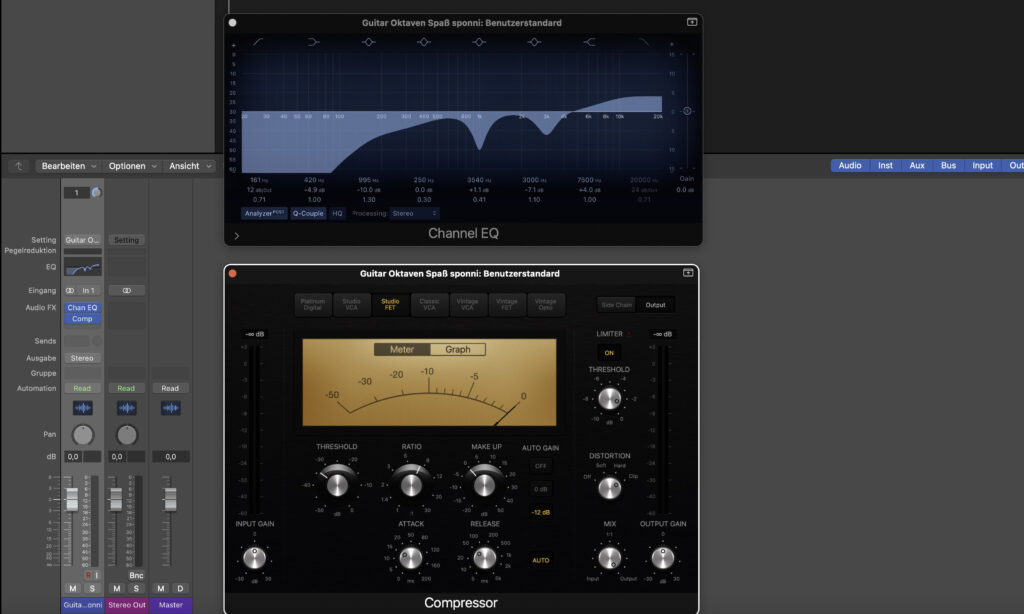Viewport: 1024px width, 614px height.
Task: Click the compressor Attack knob
Action: (411, 558)
